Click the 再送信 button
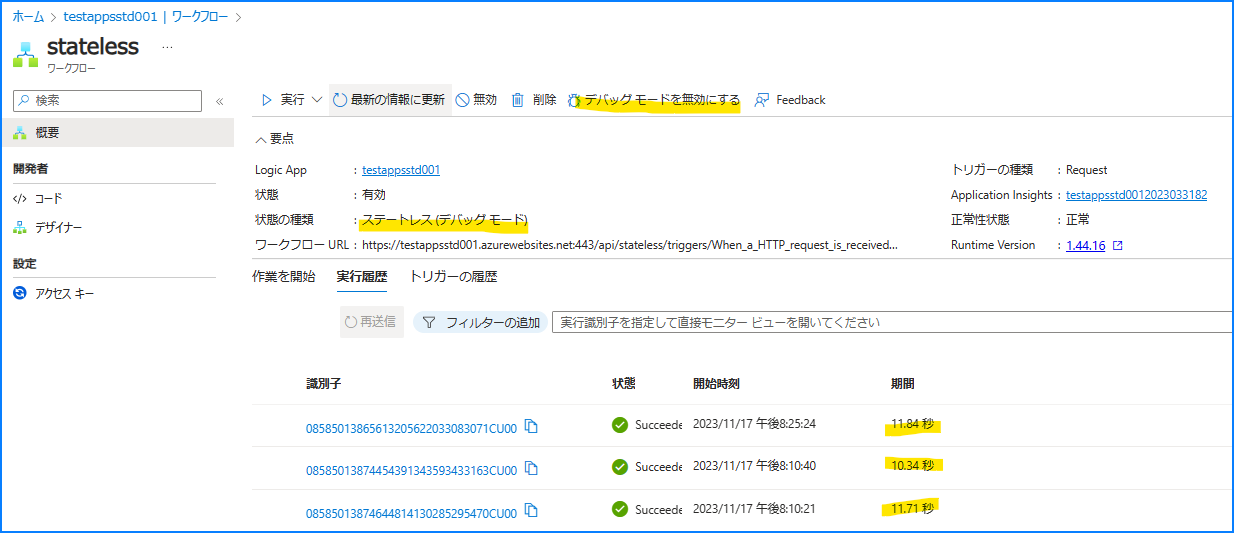 [372, 322]
